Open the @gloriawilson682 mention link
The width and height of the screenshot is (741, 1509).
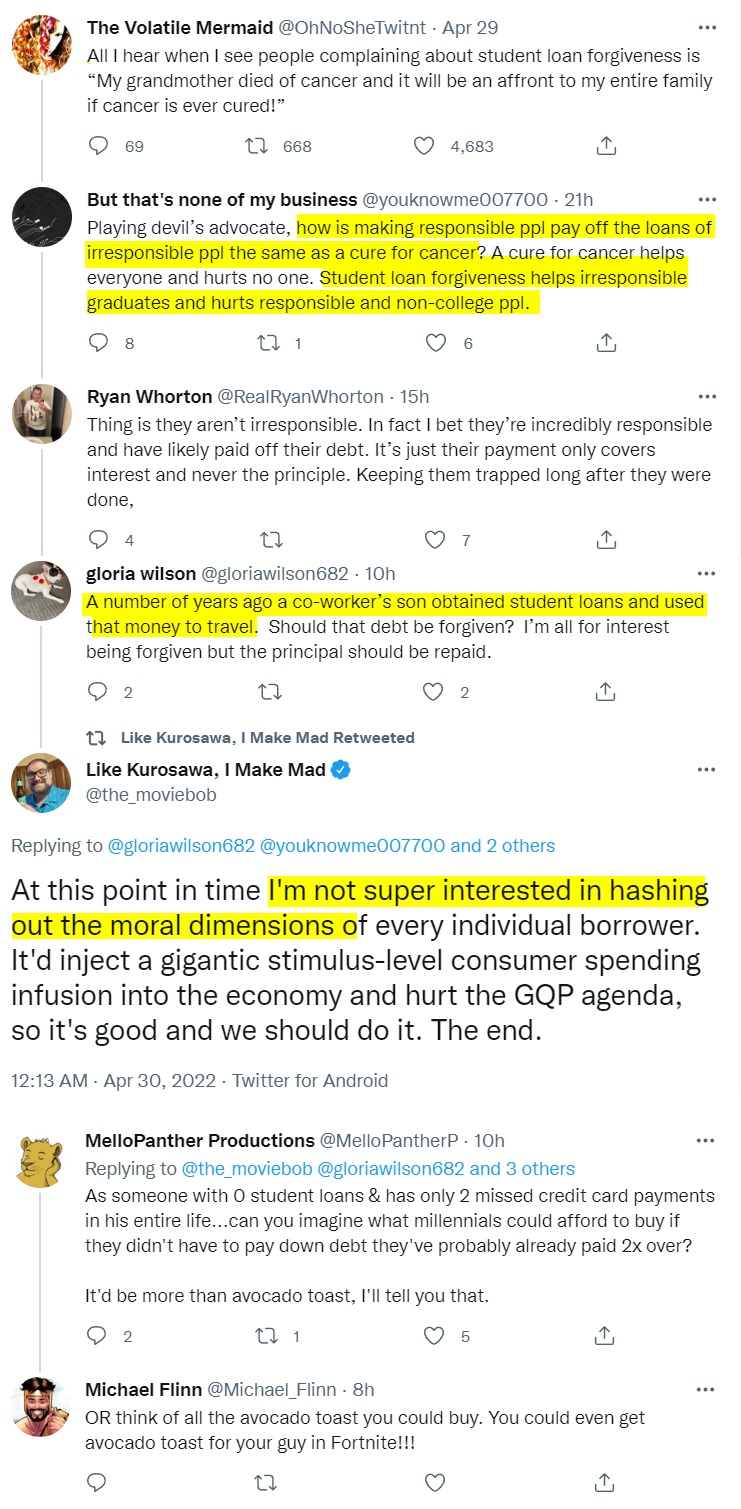click(181, 845)
